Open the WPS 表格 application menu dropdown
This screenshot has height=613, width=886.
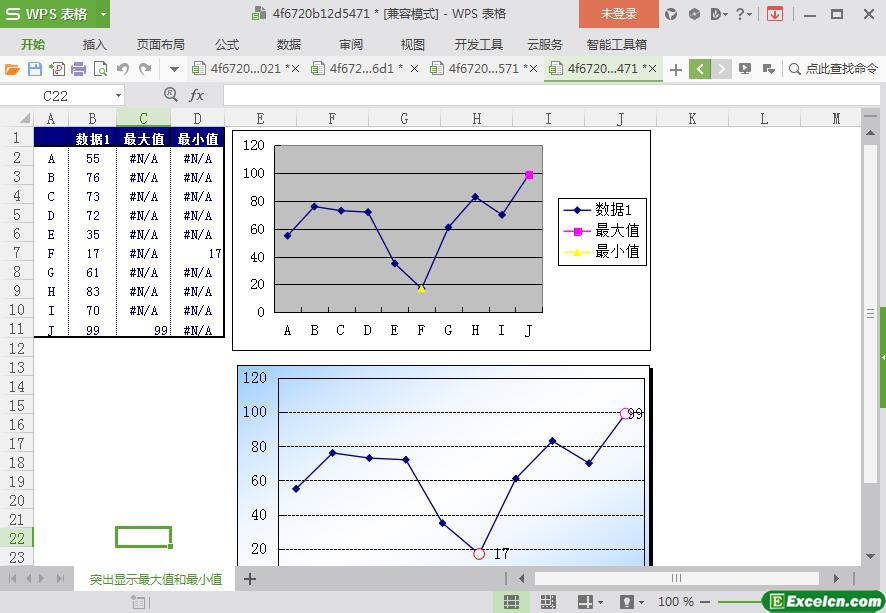pos(103,14)
